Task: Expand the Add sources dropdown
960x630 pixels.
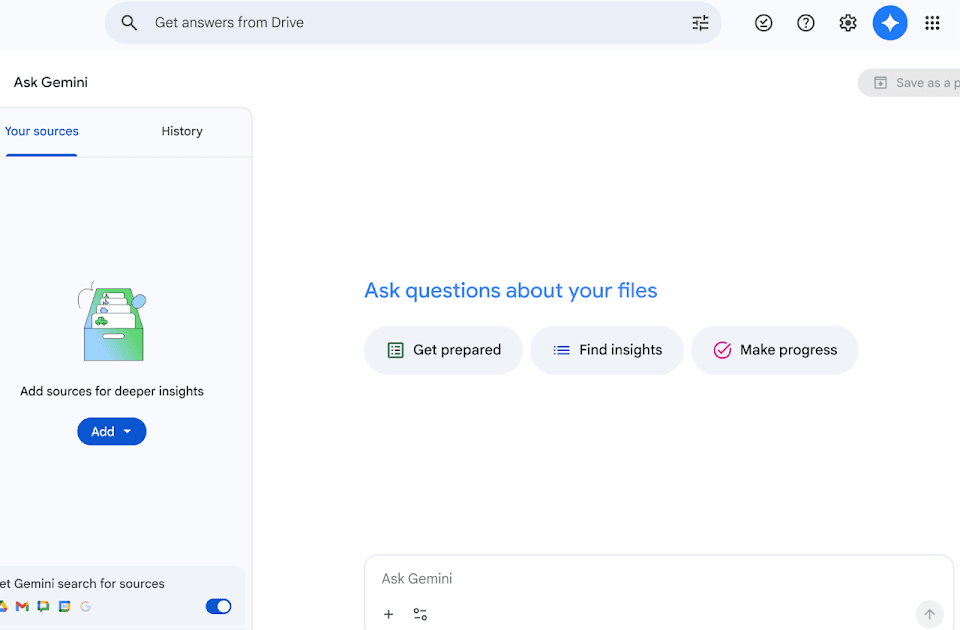Action: click(112, 432)
